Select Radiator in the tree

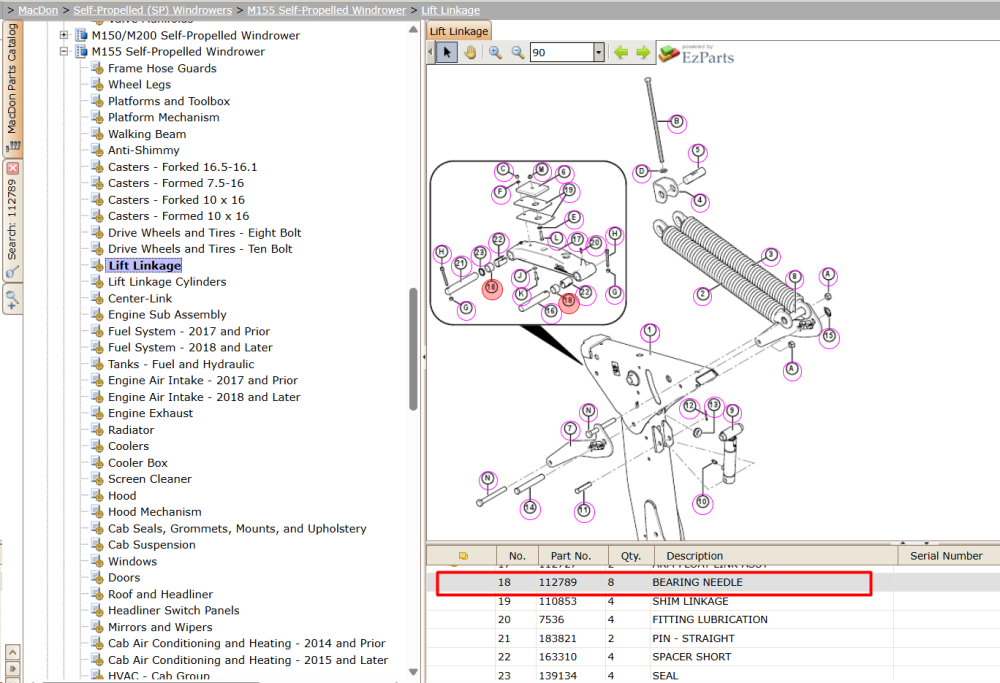pyautogui.click(x=131, y=430)
